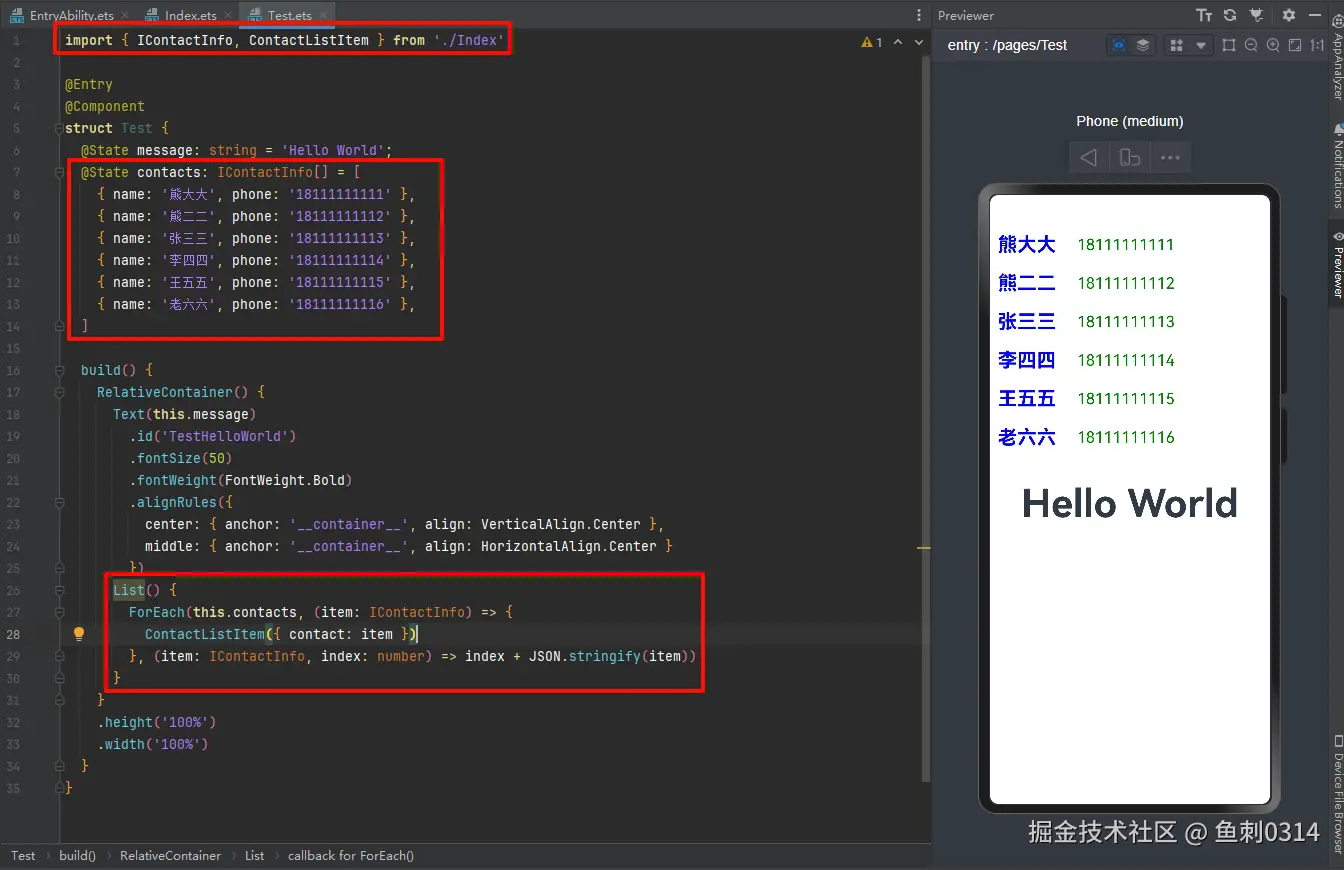This screenshot has width=1344, height=870.
Task: Click the yellow warning stripe in the editor scrollbar
Action: tap(924, 548)
